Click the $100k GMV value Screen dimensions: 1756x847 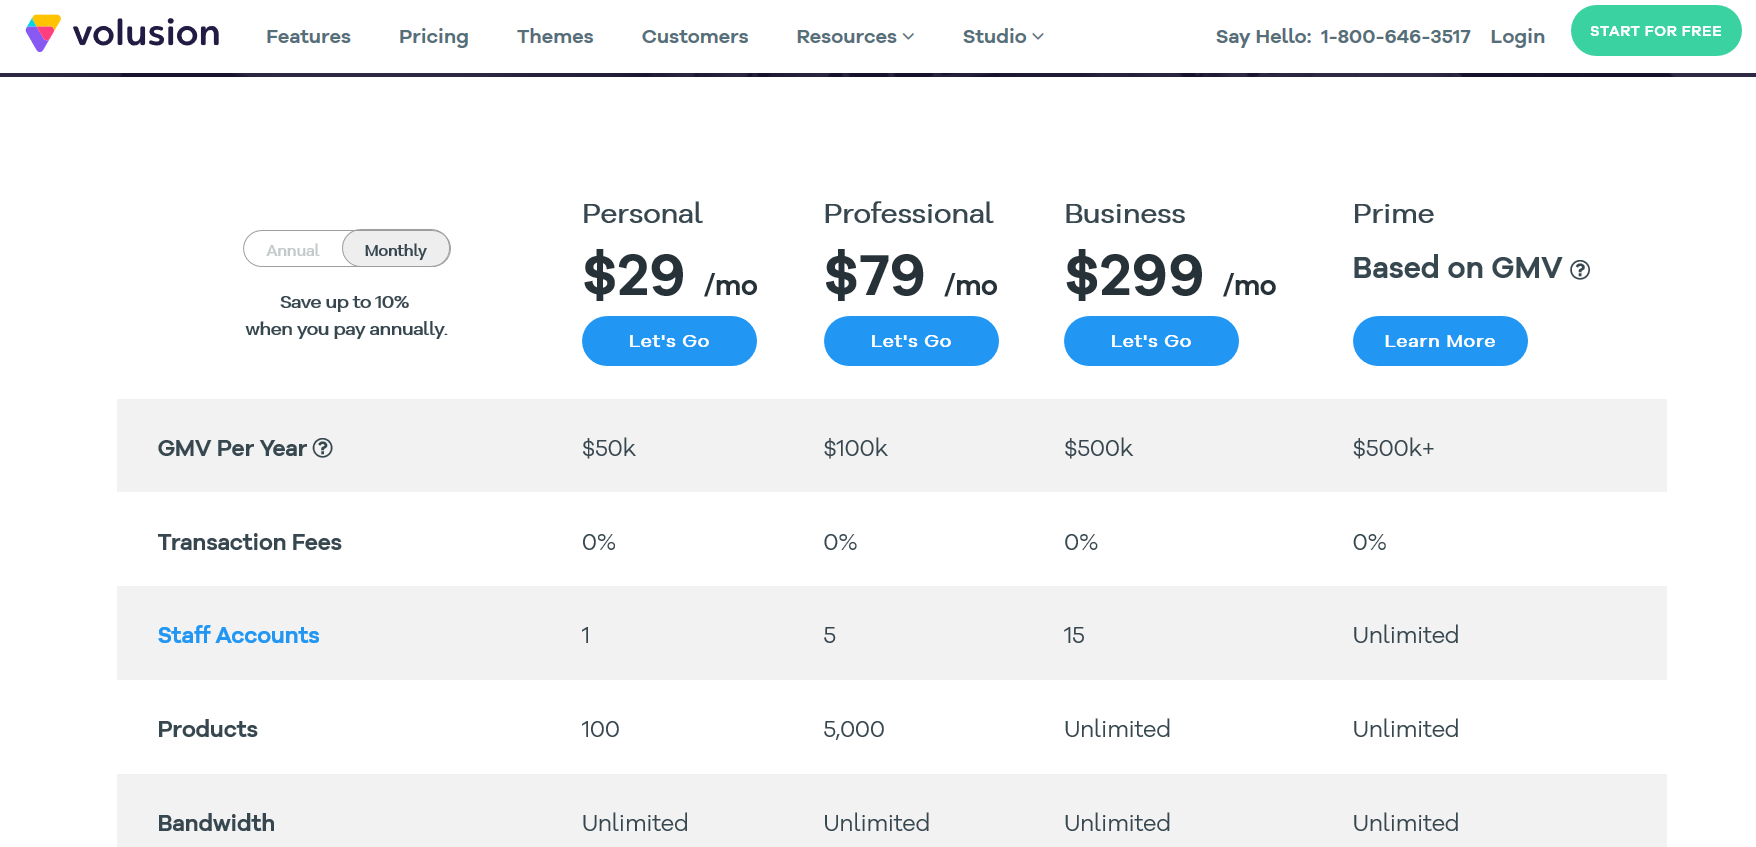click(x=855, y=448)
